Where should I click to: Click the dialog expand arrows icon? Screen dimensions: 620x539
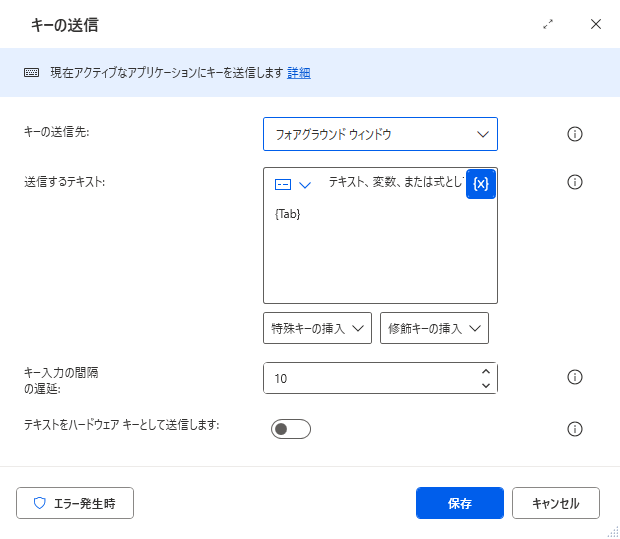pos(548,24)
